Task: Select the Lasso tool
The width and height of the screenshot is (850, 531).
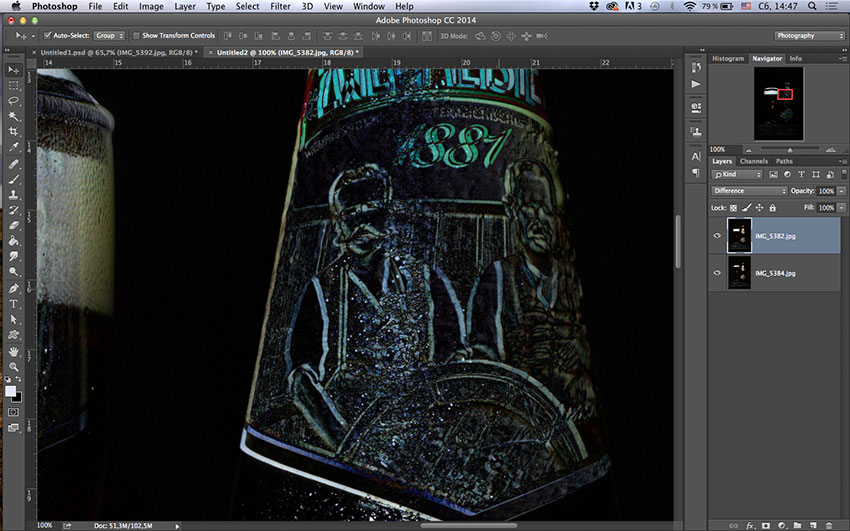Action: tap(14, 101)
